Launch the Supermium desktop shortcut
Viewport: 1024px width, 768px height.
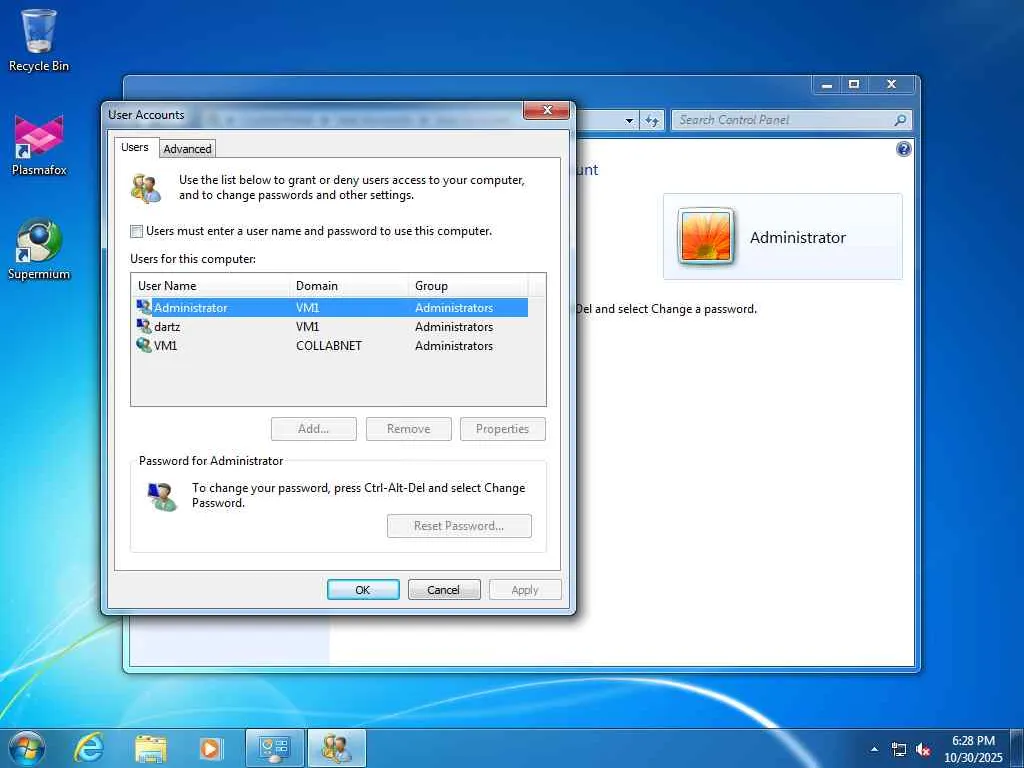pos(39,249)
